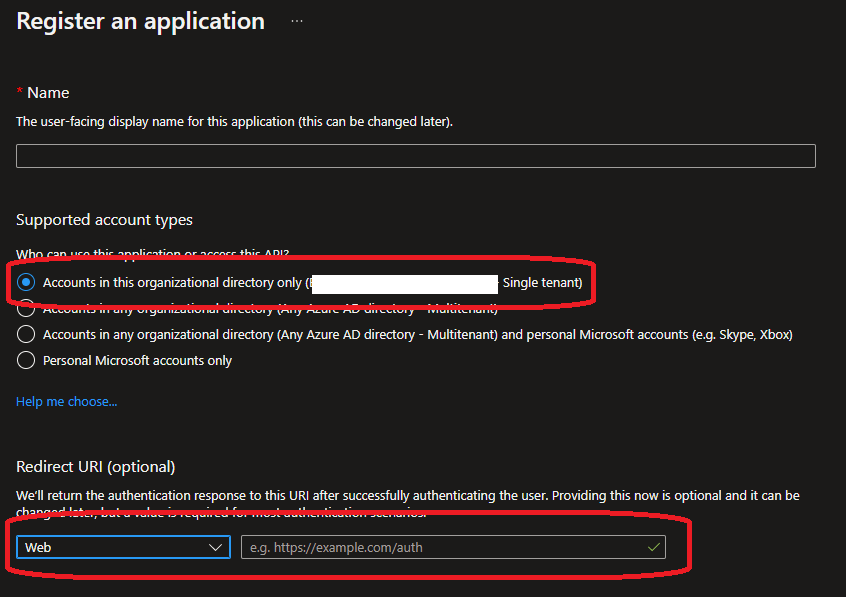Click the Redirect URI input box
The width and height of the screenshot is (846, 597).
pos(440,547)
